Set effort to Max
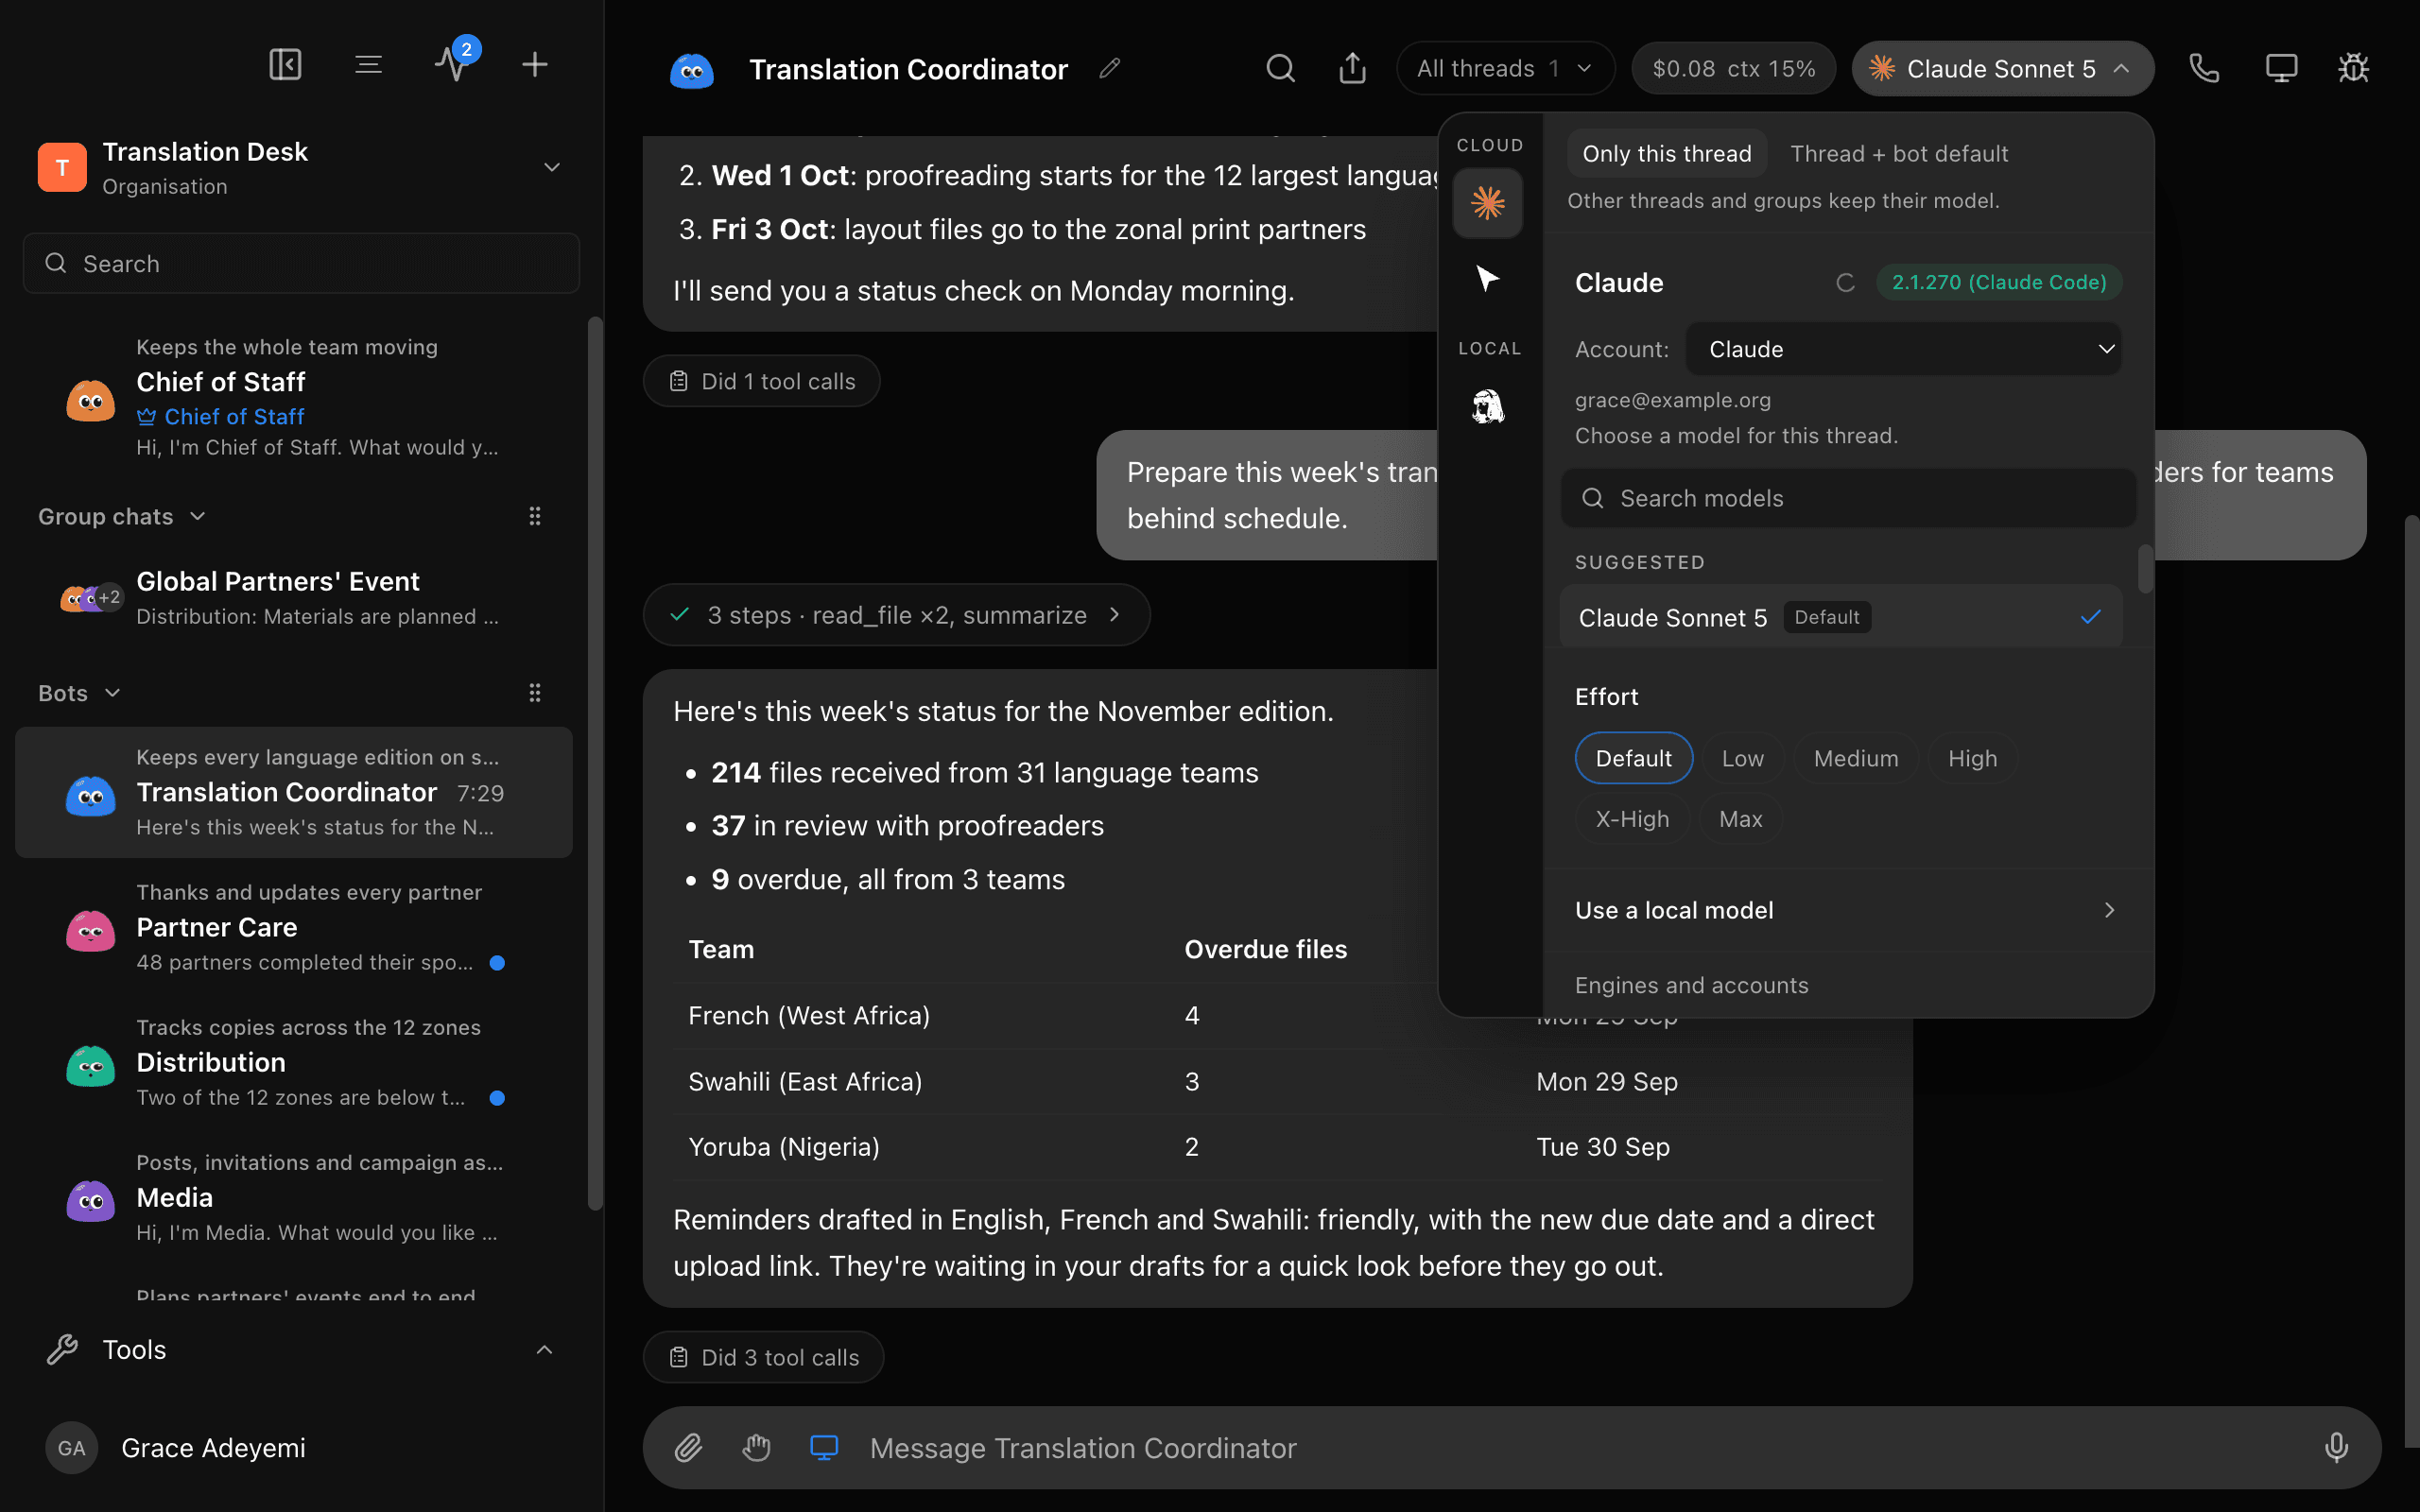The height and width of the screenshot is (1512, 2420). click(1740, 819)
